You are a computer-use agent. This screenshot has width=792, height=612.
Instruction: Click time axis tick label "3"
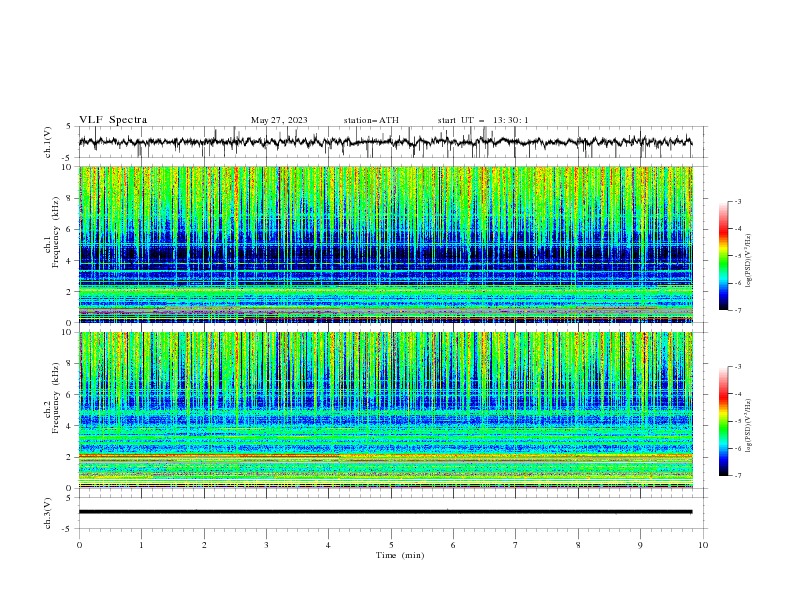[x=266, y=545]
